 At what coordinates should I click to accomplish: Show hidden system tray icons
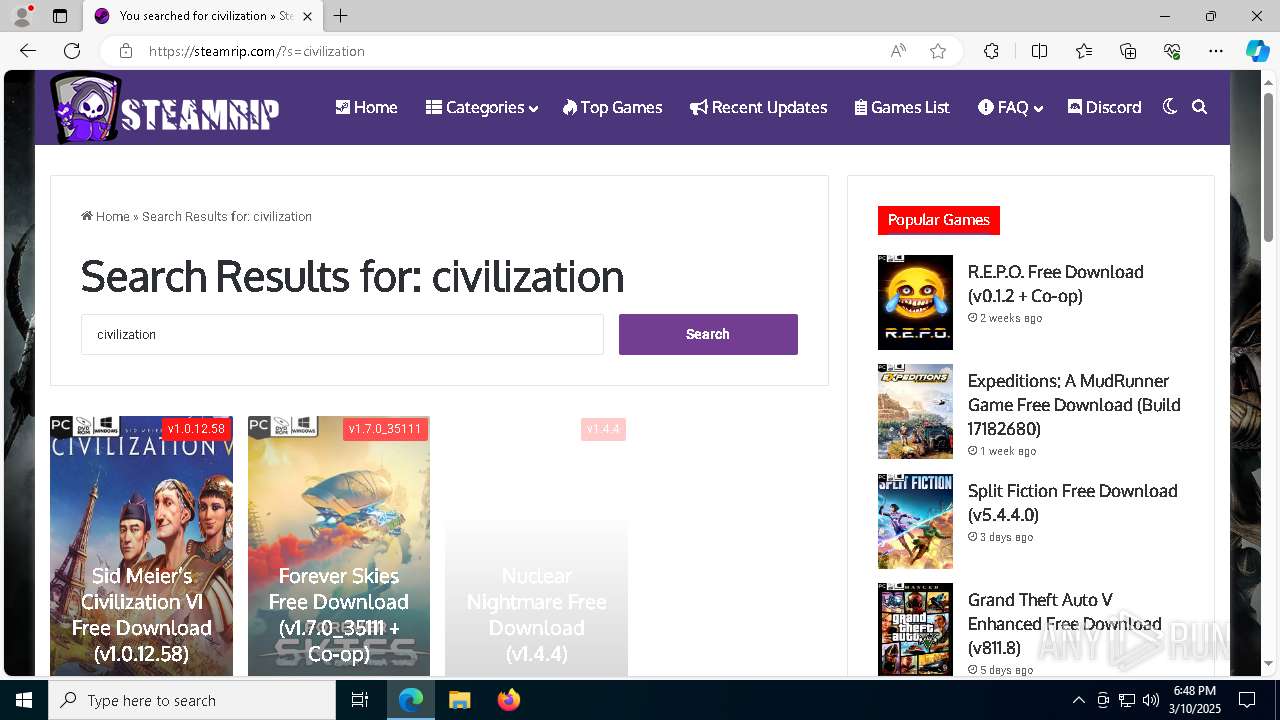pos(1078,700)
